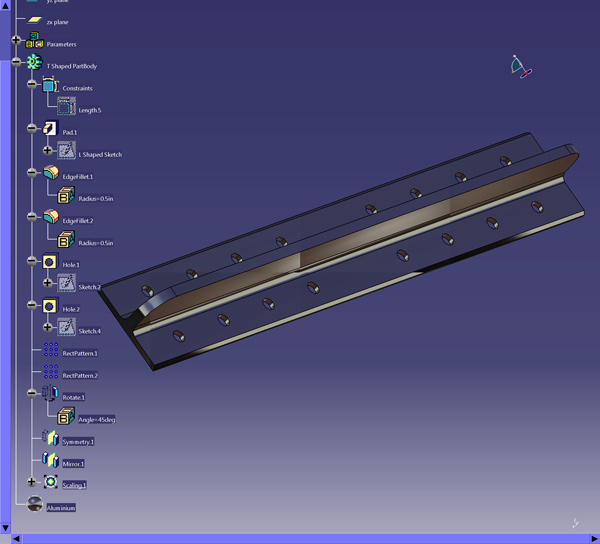Viewport: 600px width, 544px height.
Task: Expand the Scaling.1 node
Action: (x=32, y=483)
